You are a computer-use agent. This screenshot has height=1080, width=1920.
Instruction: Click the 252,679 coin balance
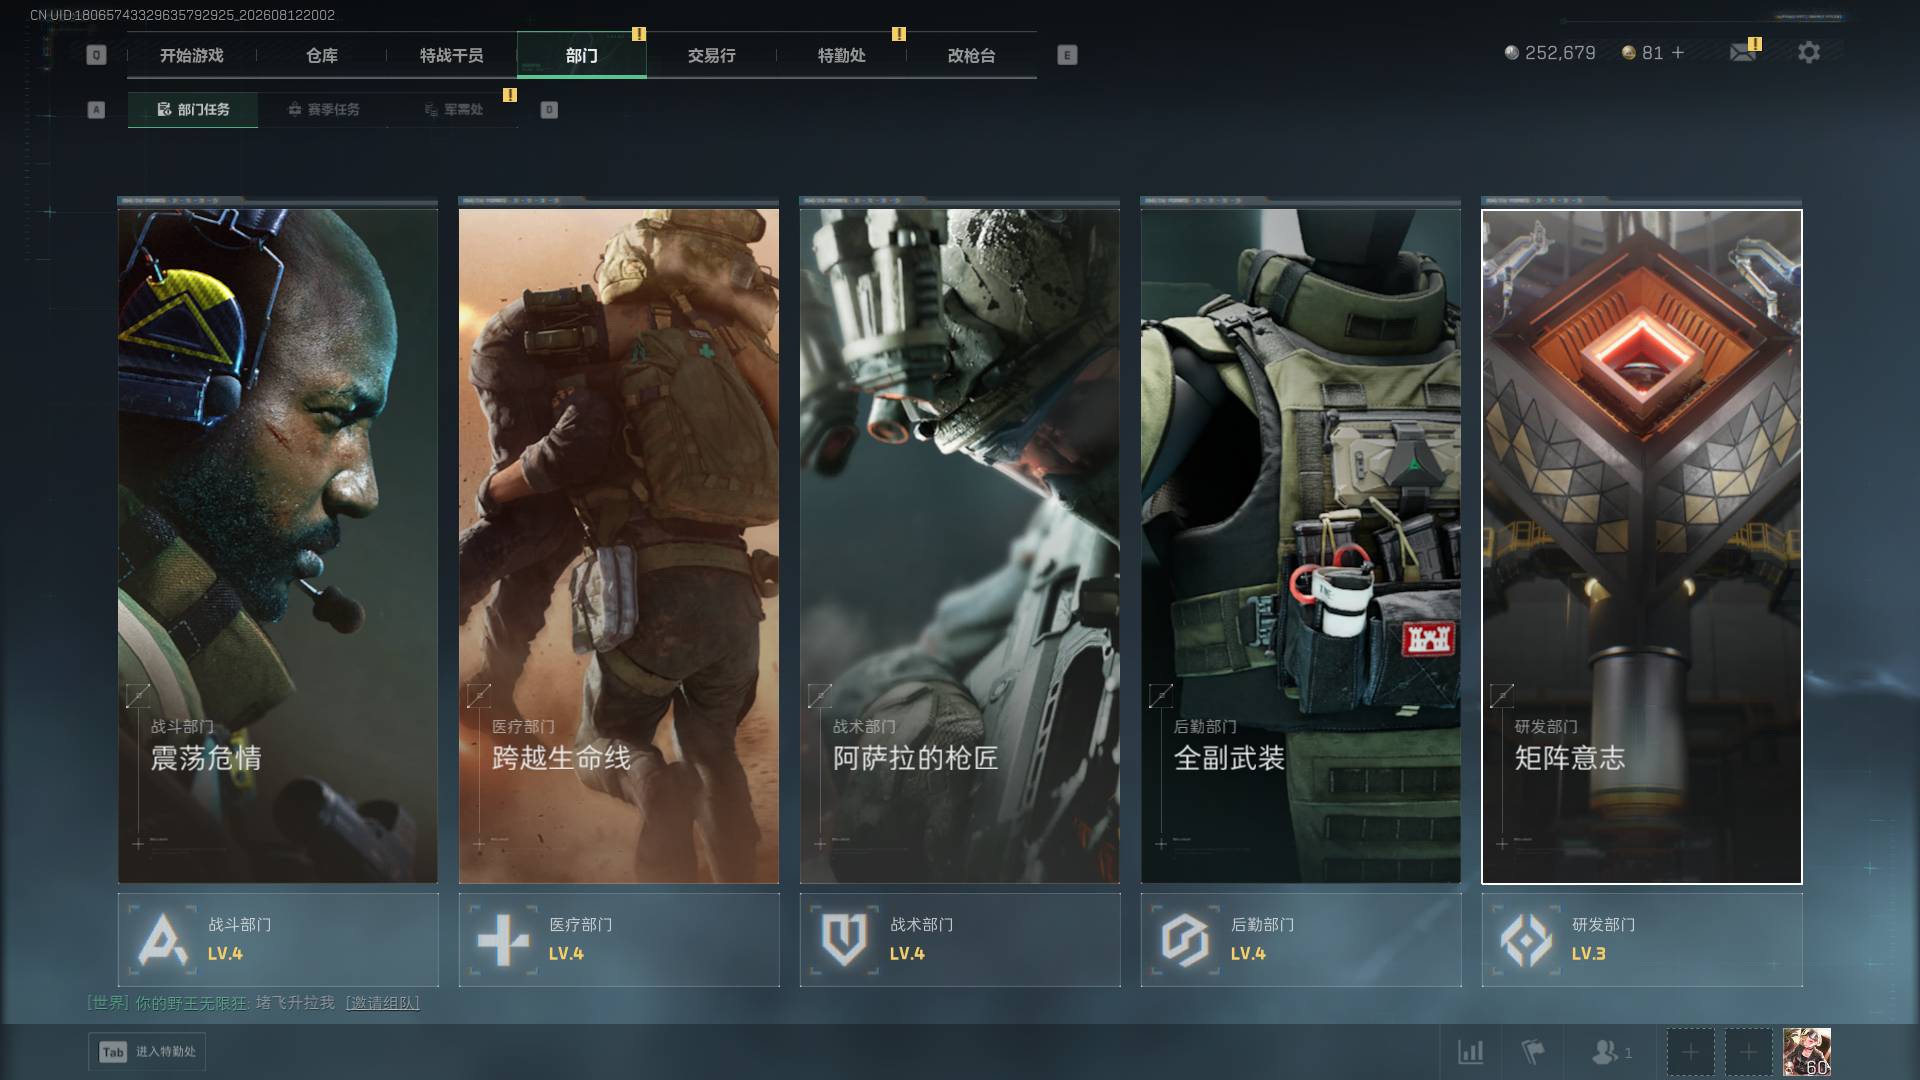coord(1550,53)
